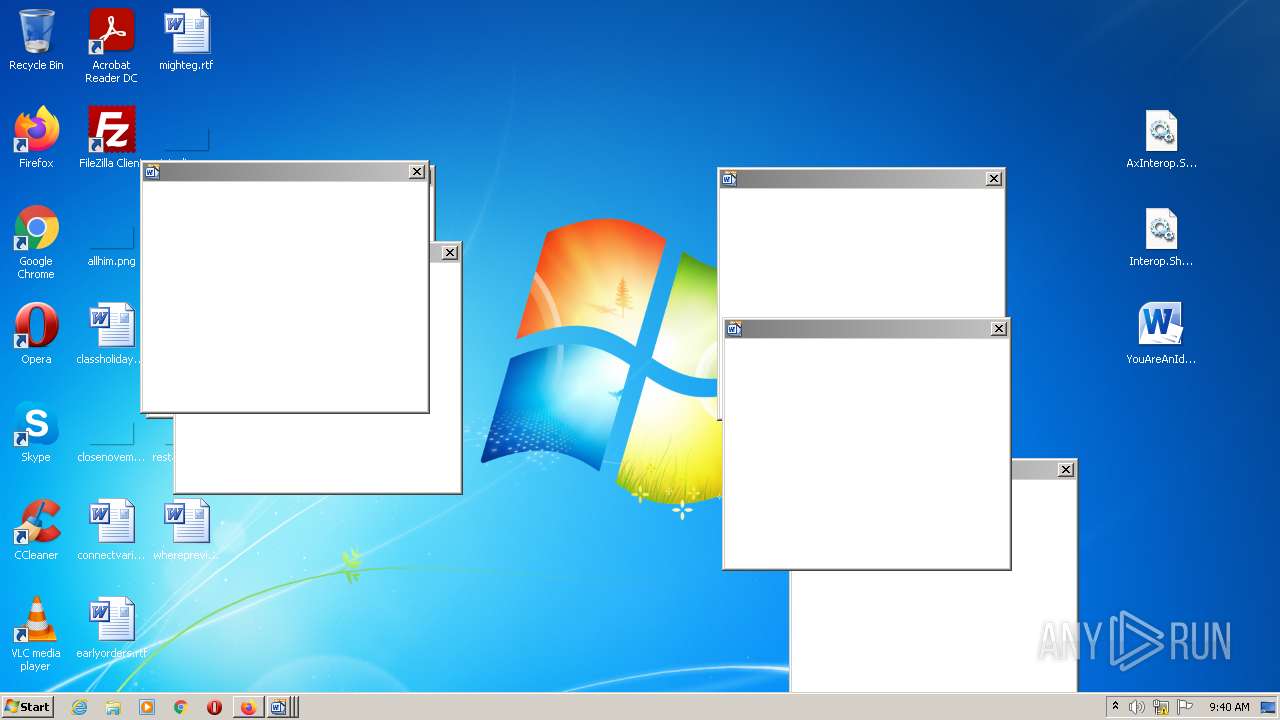Launch Internet Explorer from the taskbar
The width and height of the screenshot is (1280, 720).
coord(79,707)
